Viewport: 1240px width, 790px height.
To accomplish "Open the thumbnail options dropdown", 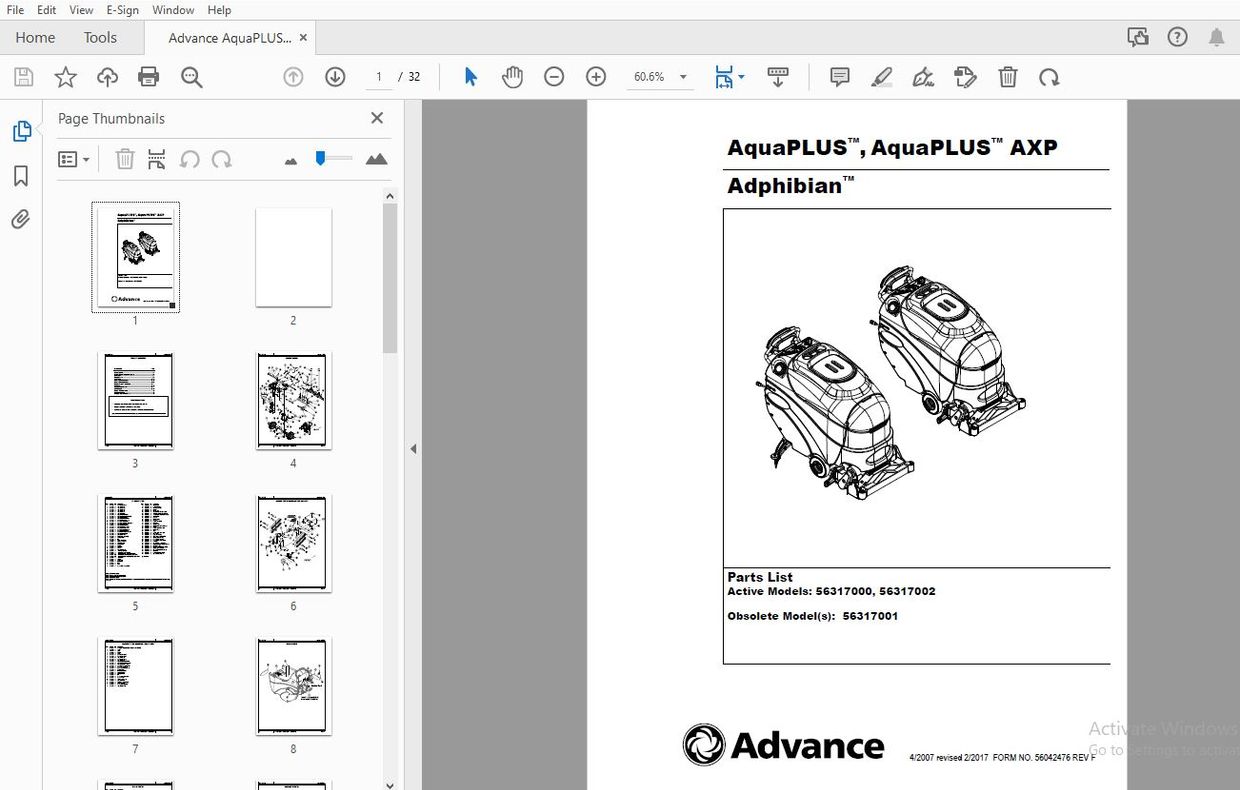I will [74, 159].
